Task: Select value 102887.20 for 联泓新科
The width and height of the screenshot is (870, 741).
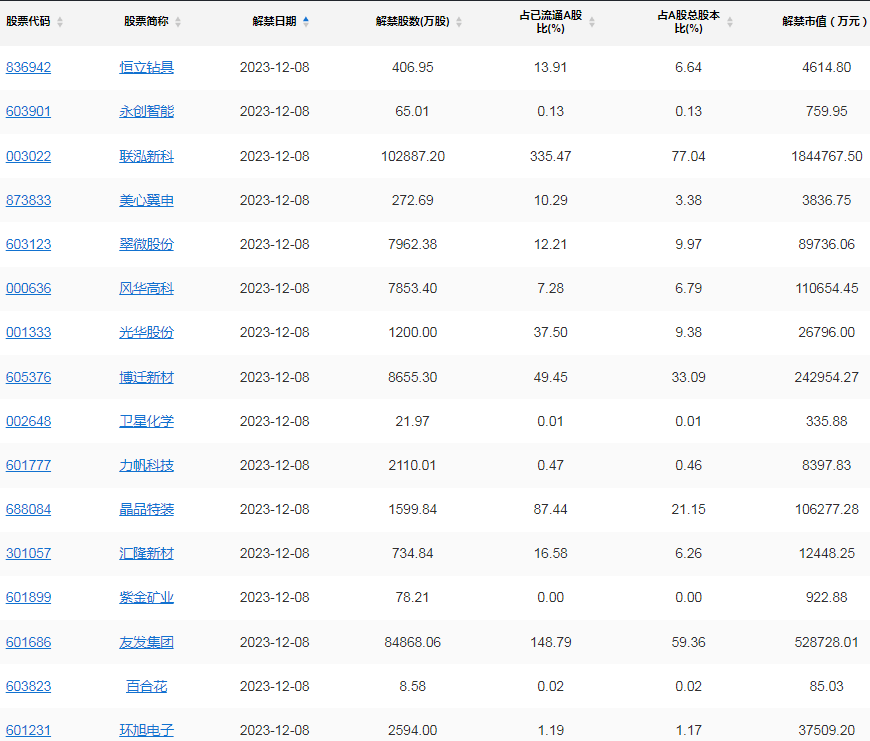Action: point(413,156)
